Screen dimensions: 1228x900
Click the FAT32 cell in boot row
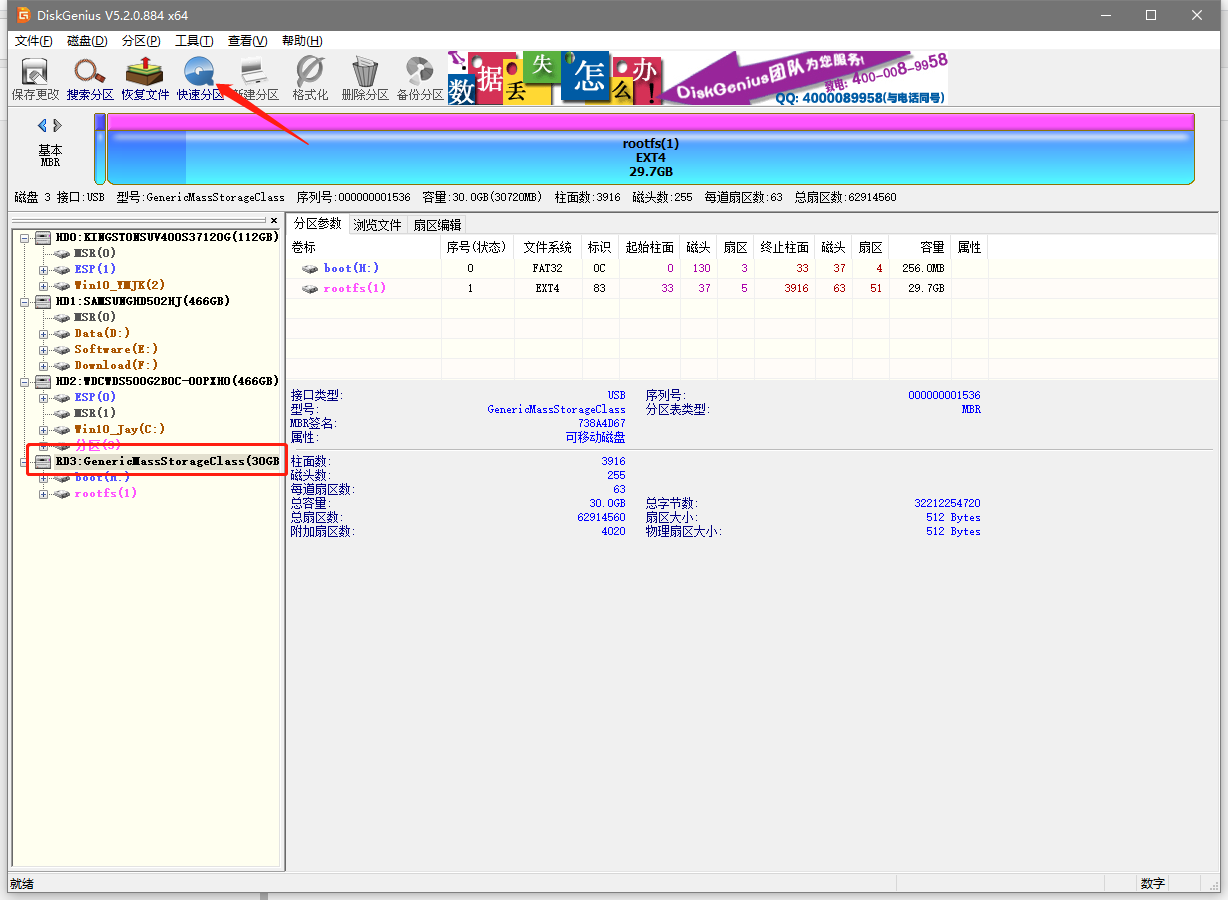pos(547,268)
